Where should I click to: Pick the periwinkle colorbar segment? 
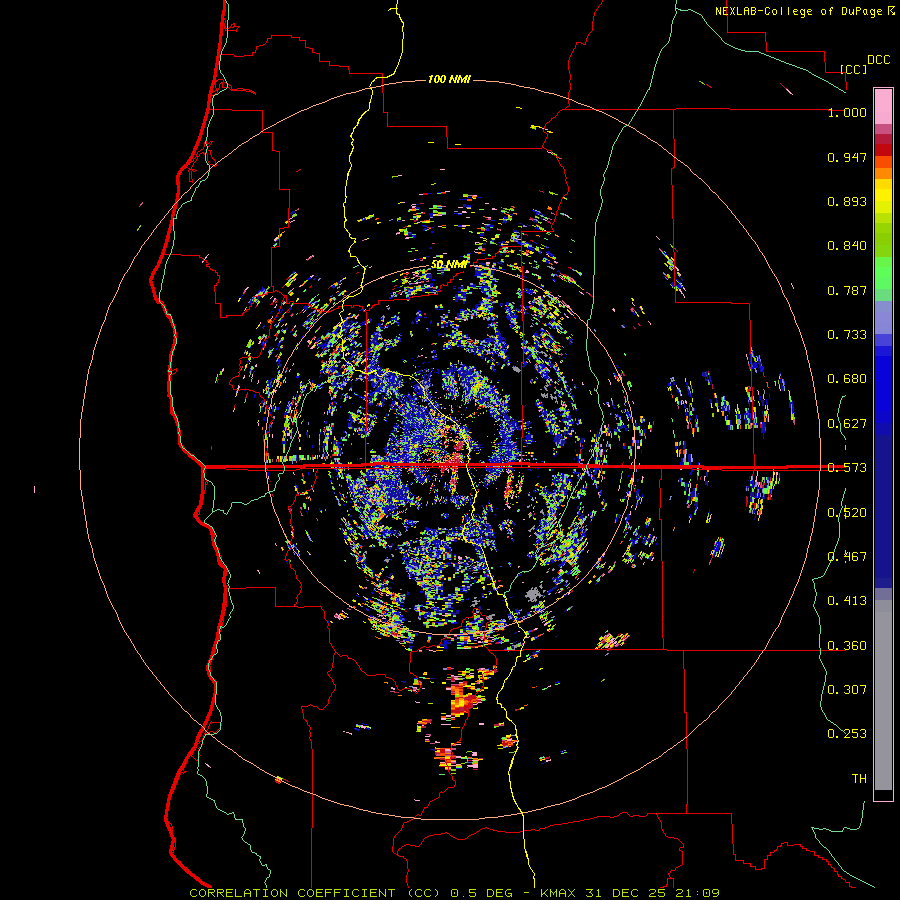883,319
